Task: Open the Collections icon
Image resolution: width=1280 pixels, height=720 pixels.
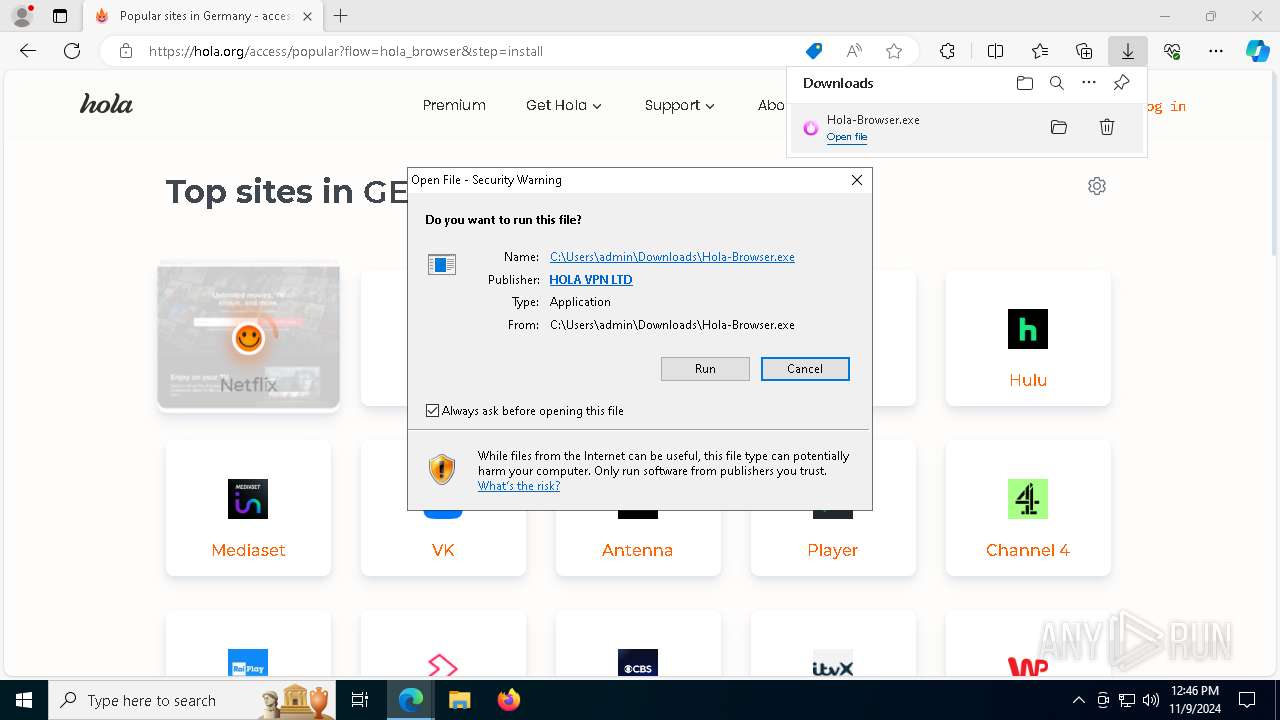Action: [1084, 51]
